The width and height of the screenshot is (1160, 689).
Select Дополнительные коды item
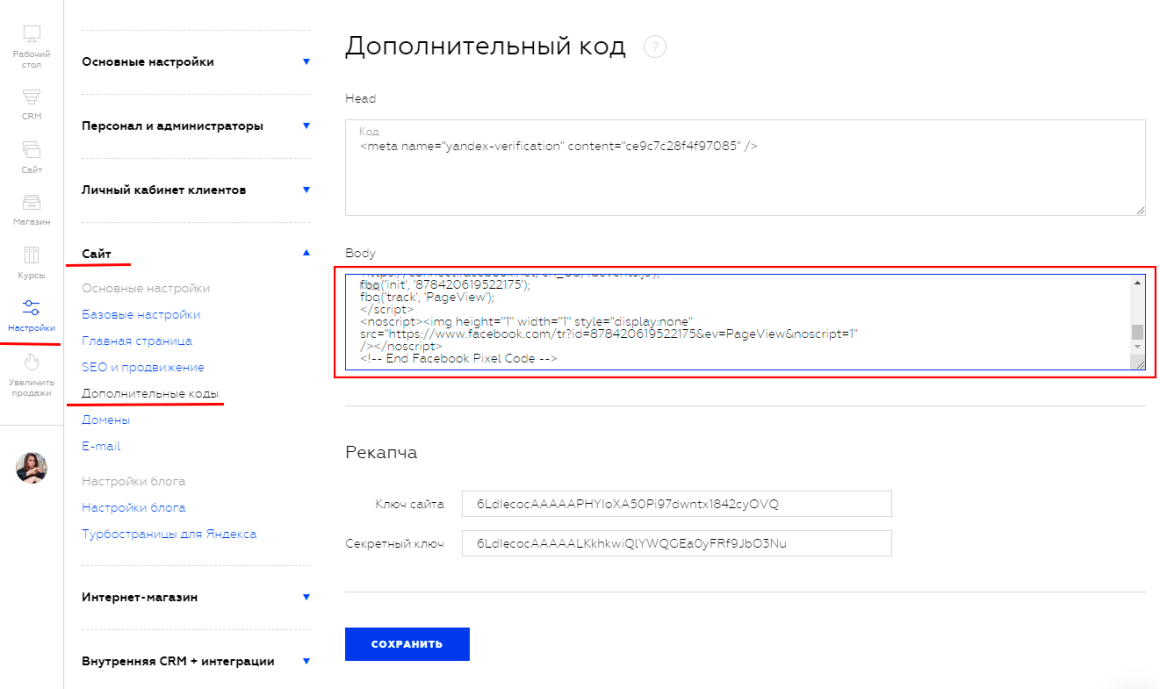pos(150,394)
